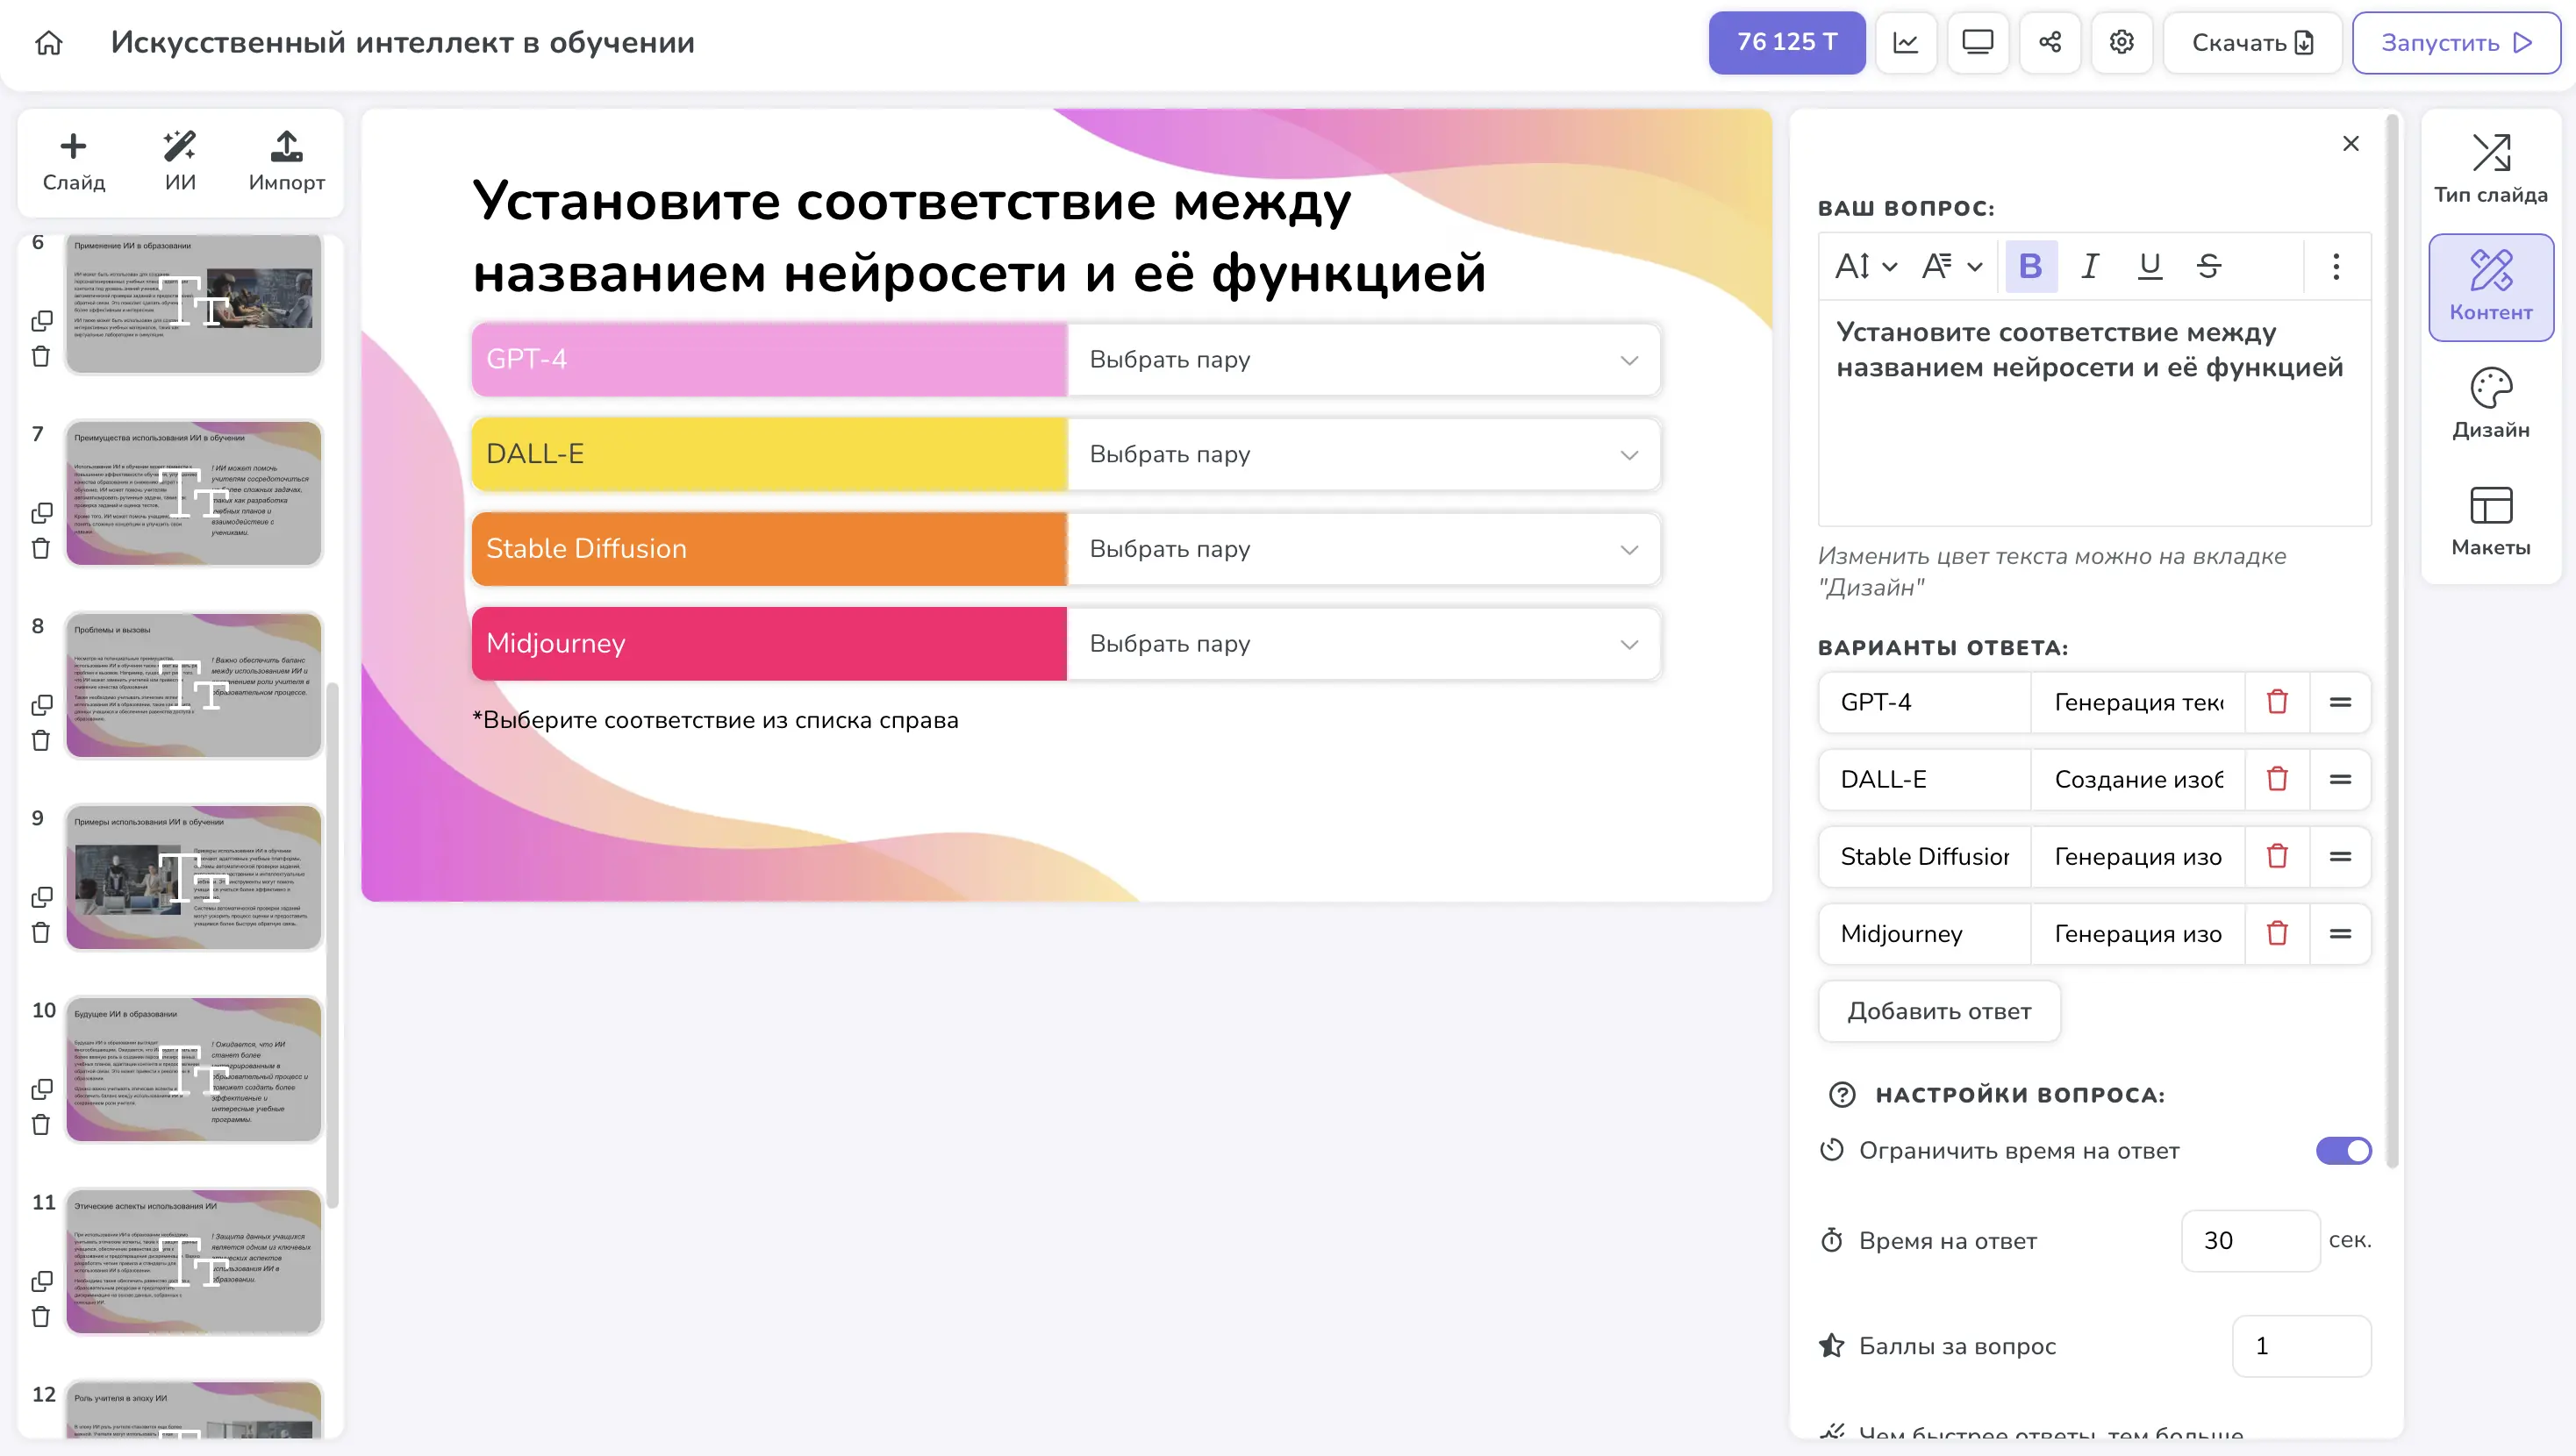
Task: Open the presentation settings gear
Action: pyautogui.click(x=2121, y=42)
